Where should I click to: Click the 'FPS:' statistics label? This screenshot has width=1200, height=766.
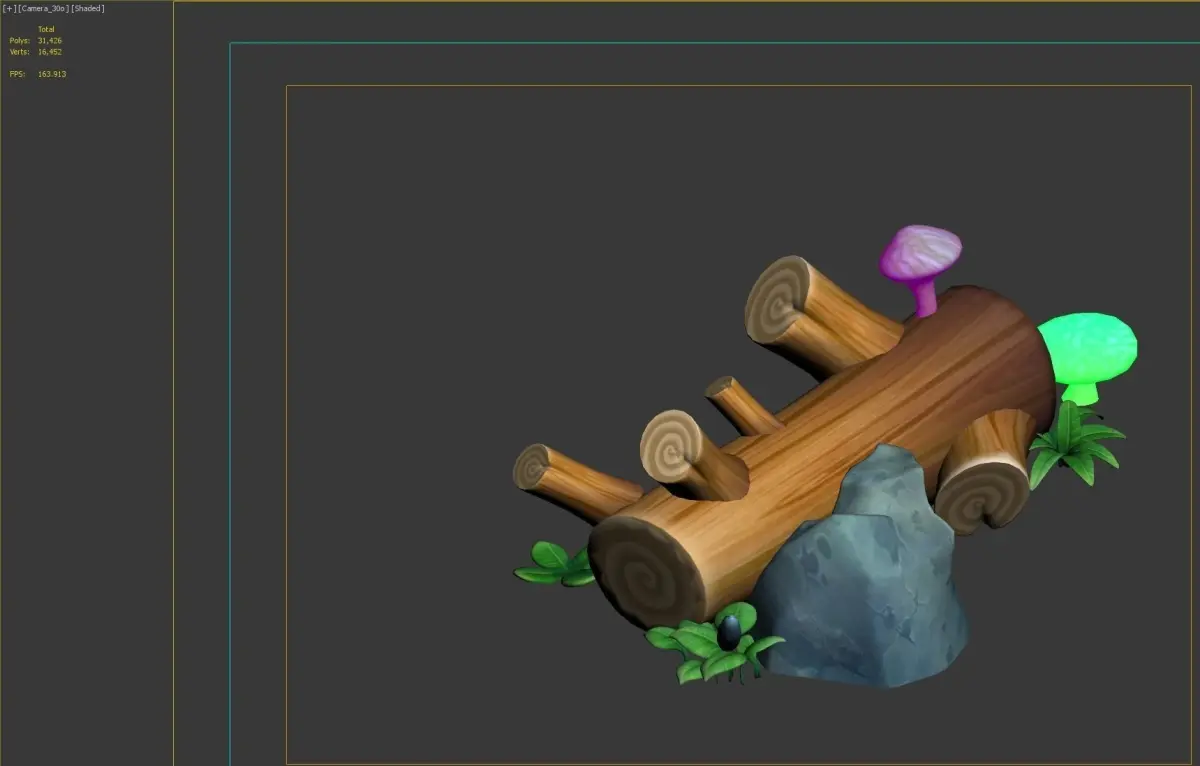click(x=18, y=74)
